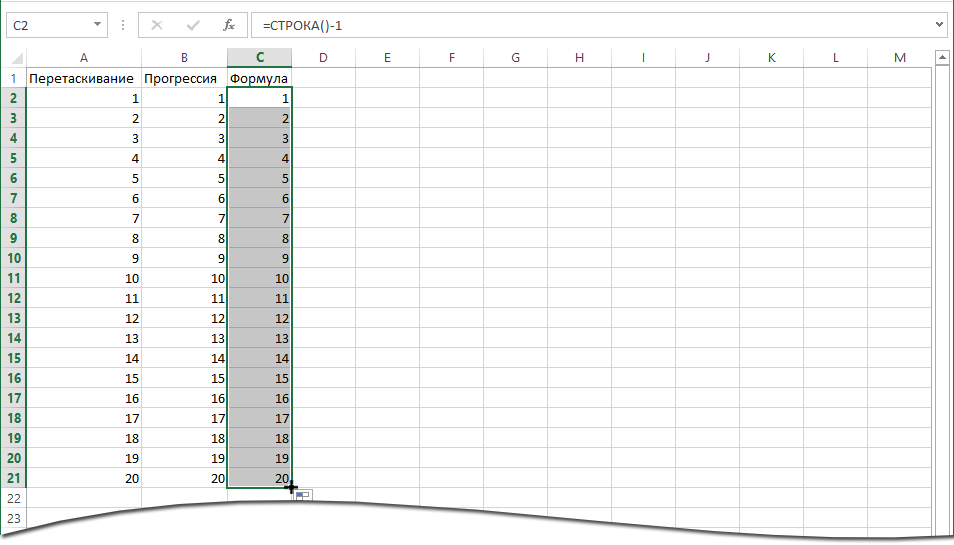
Task: Click the Select All corner triangle
Action: click(14, 58)
